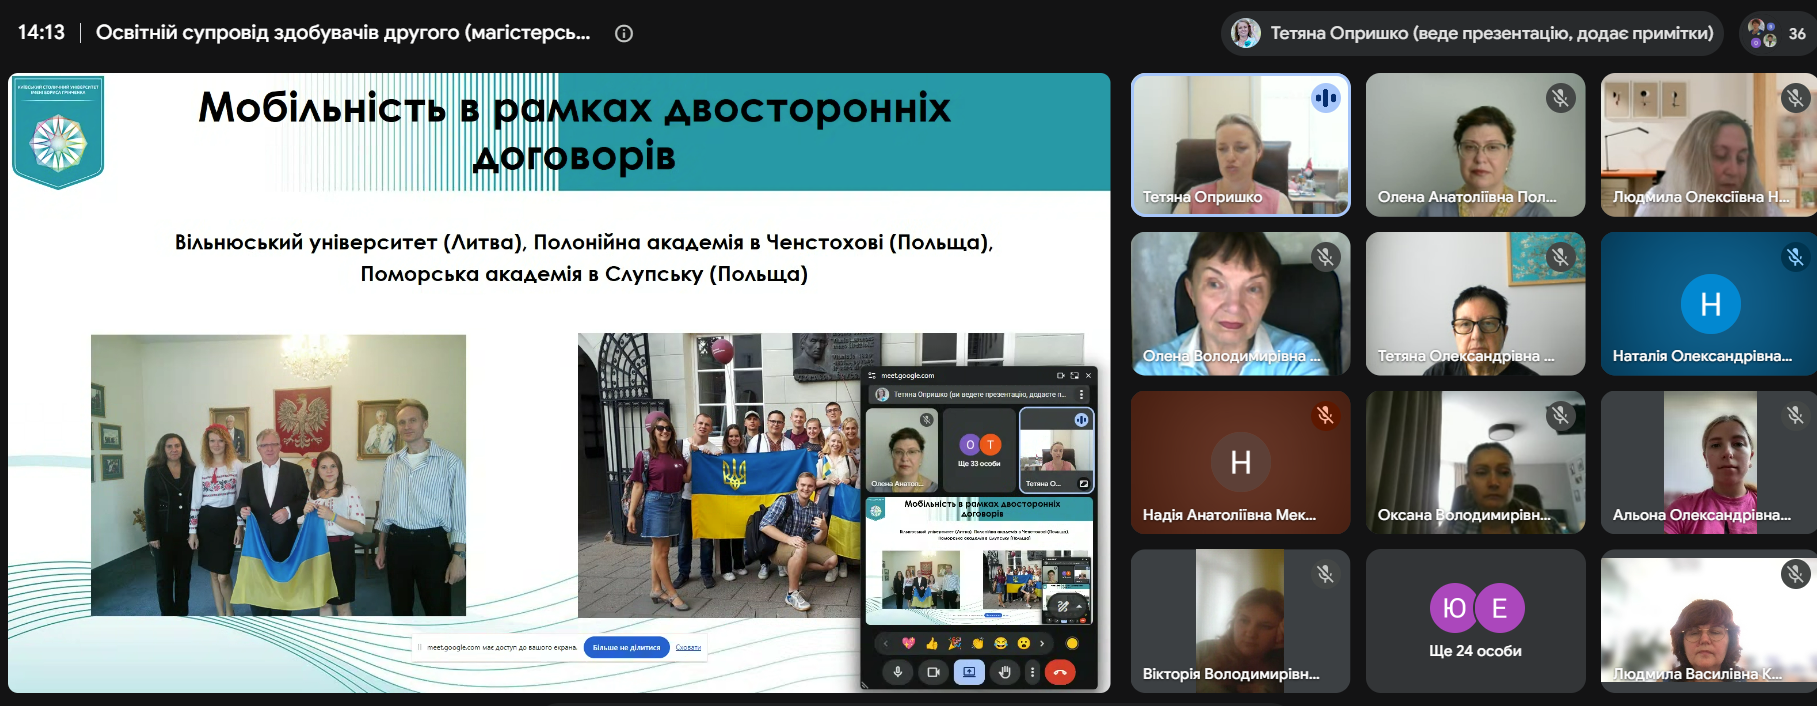Send the heart reaction emoji
Viewport: 1817px width, 706px height.
pos(909,643)
